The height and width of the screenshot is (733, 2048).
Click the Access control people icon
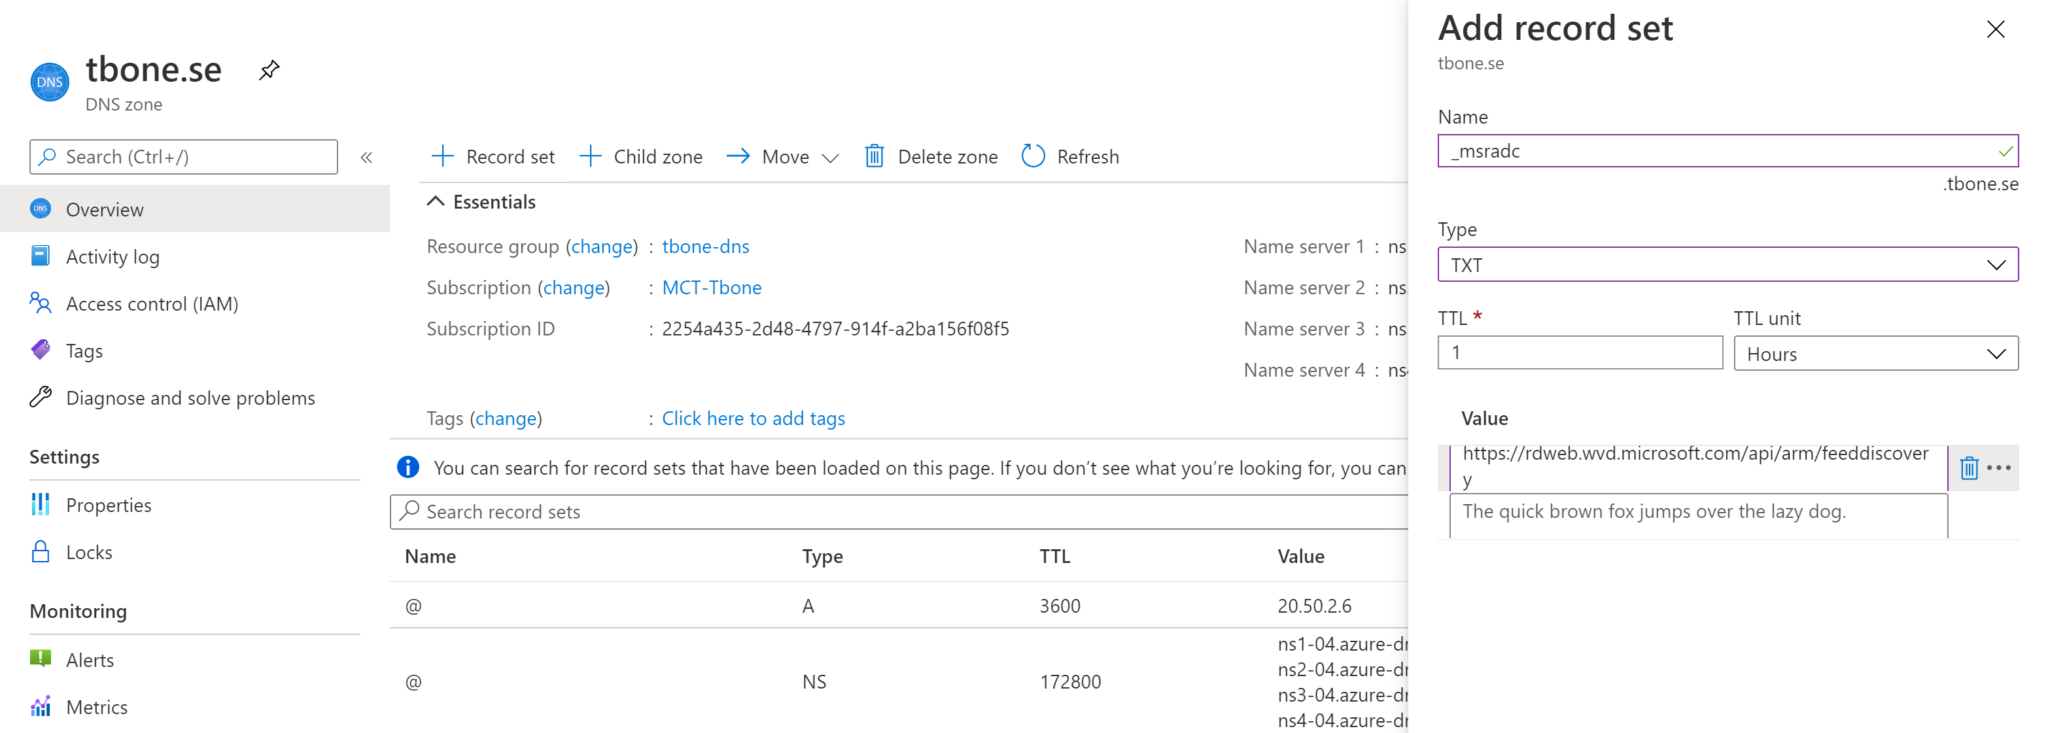click(40, 302)
